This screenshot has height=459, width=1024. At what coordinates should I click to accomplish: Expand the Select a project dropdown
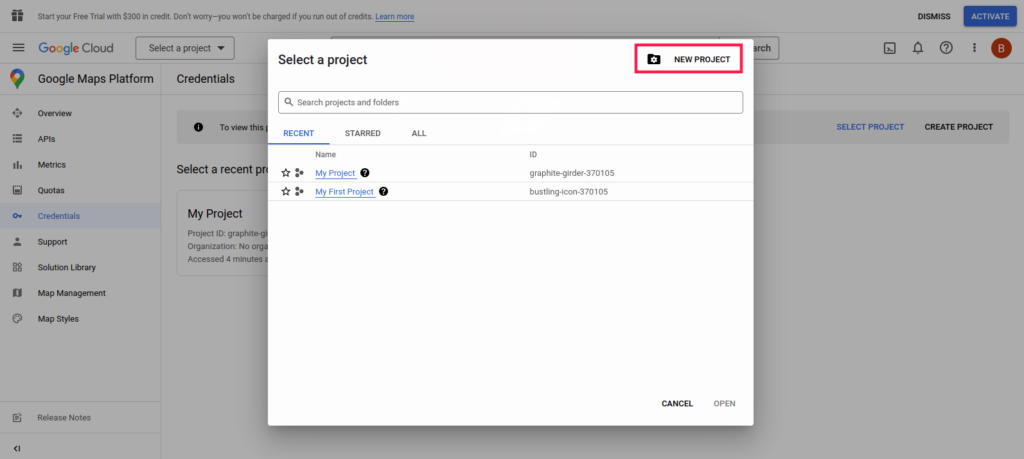185,48
